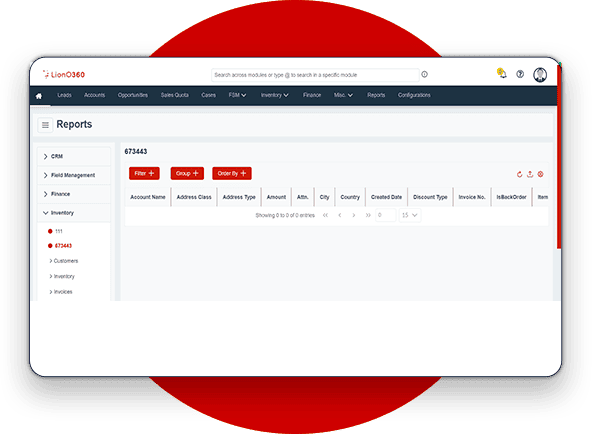Screen dimensions: 592x434
Task: Open the page size dropdown showing 15
Action: coord(410,215)
